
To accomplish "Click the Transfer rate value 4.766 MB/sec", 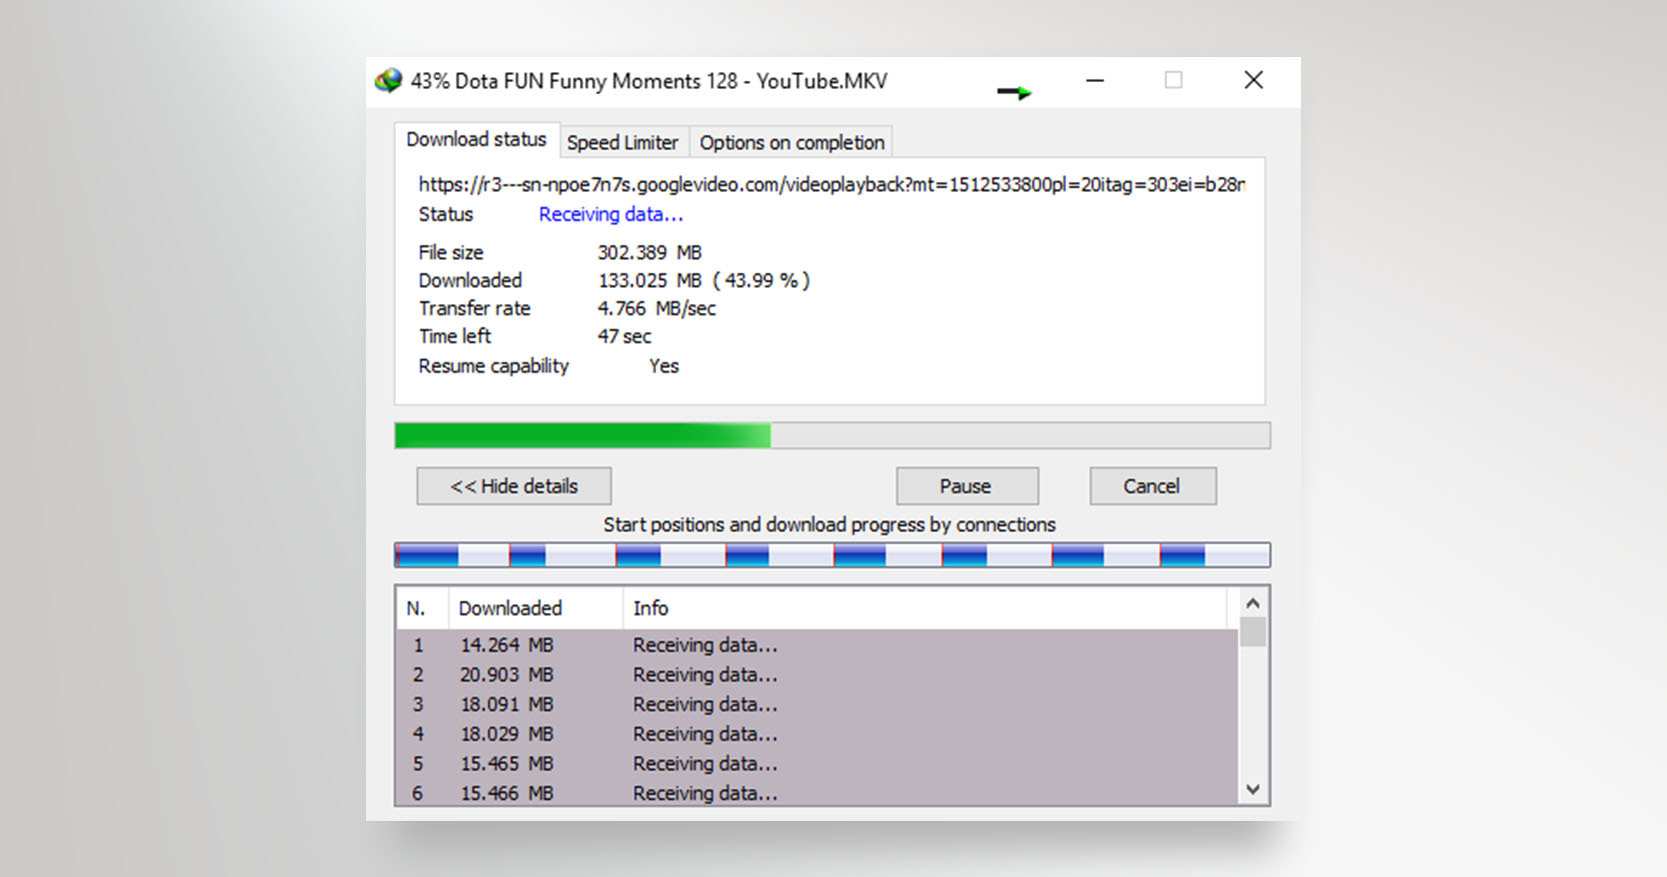I will click(657, 308).
